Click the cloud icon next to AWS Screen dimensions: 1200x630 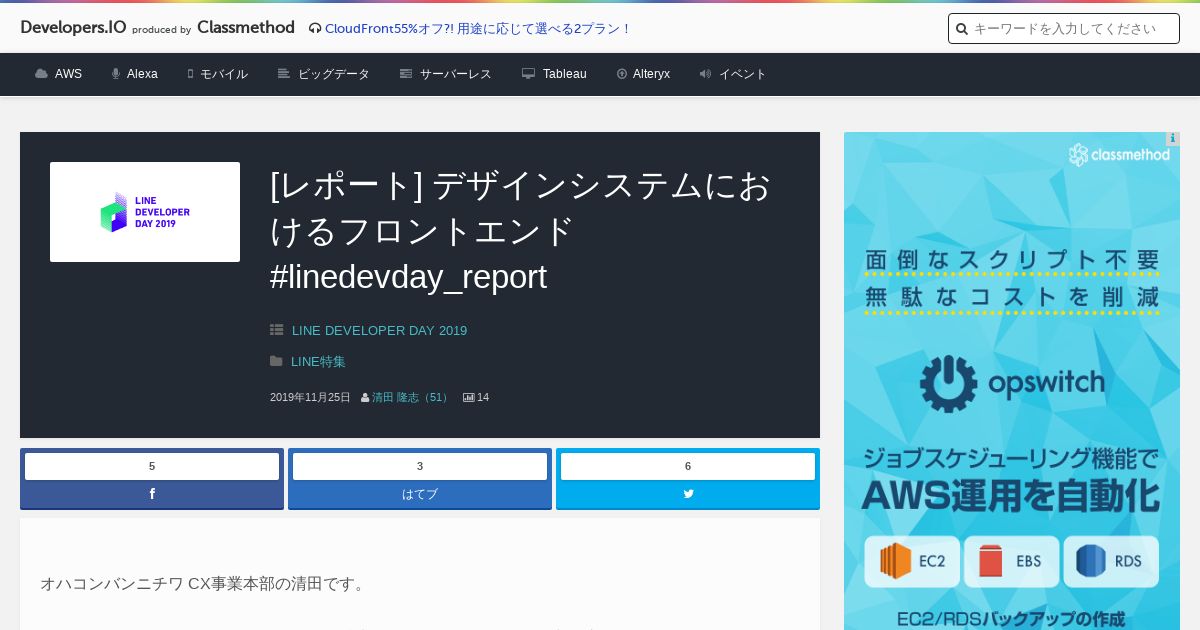coord(41,74)
